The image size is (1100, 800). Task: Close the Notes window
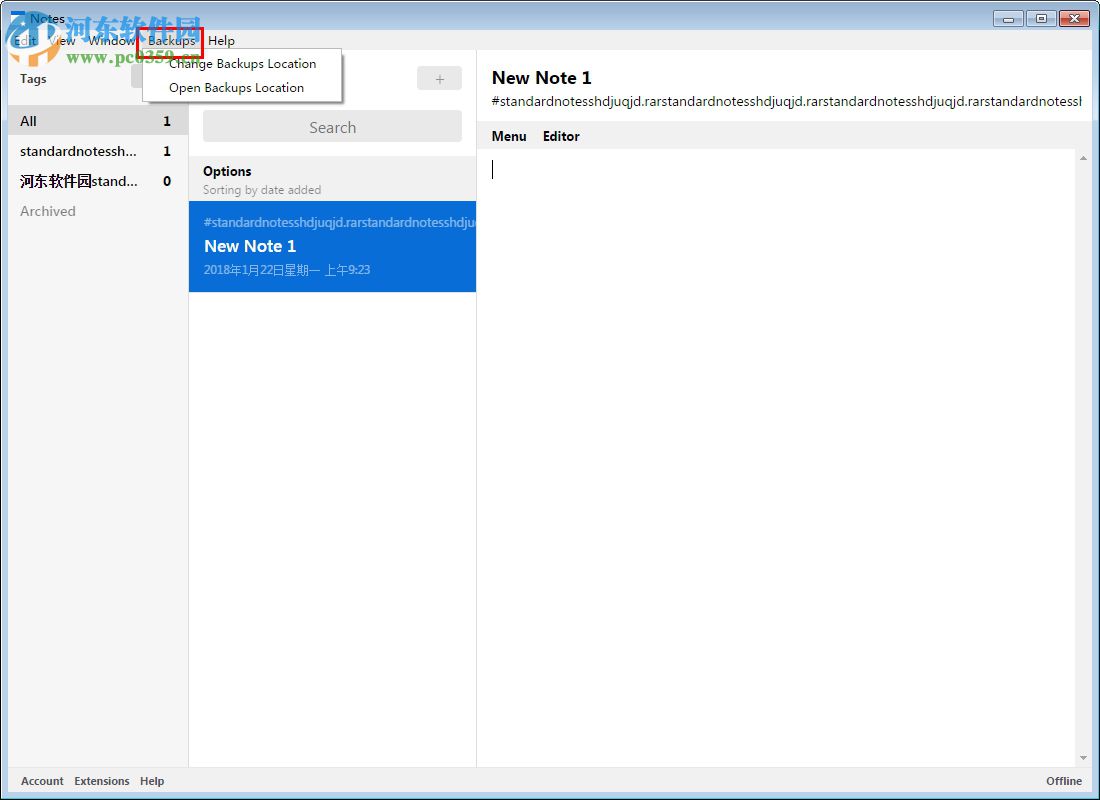(1074, 19)
